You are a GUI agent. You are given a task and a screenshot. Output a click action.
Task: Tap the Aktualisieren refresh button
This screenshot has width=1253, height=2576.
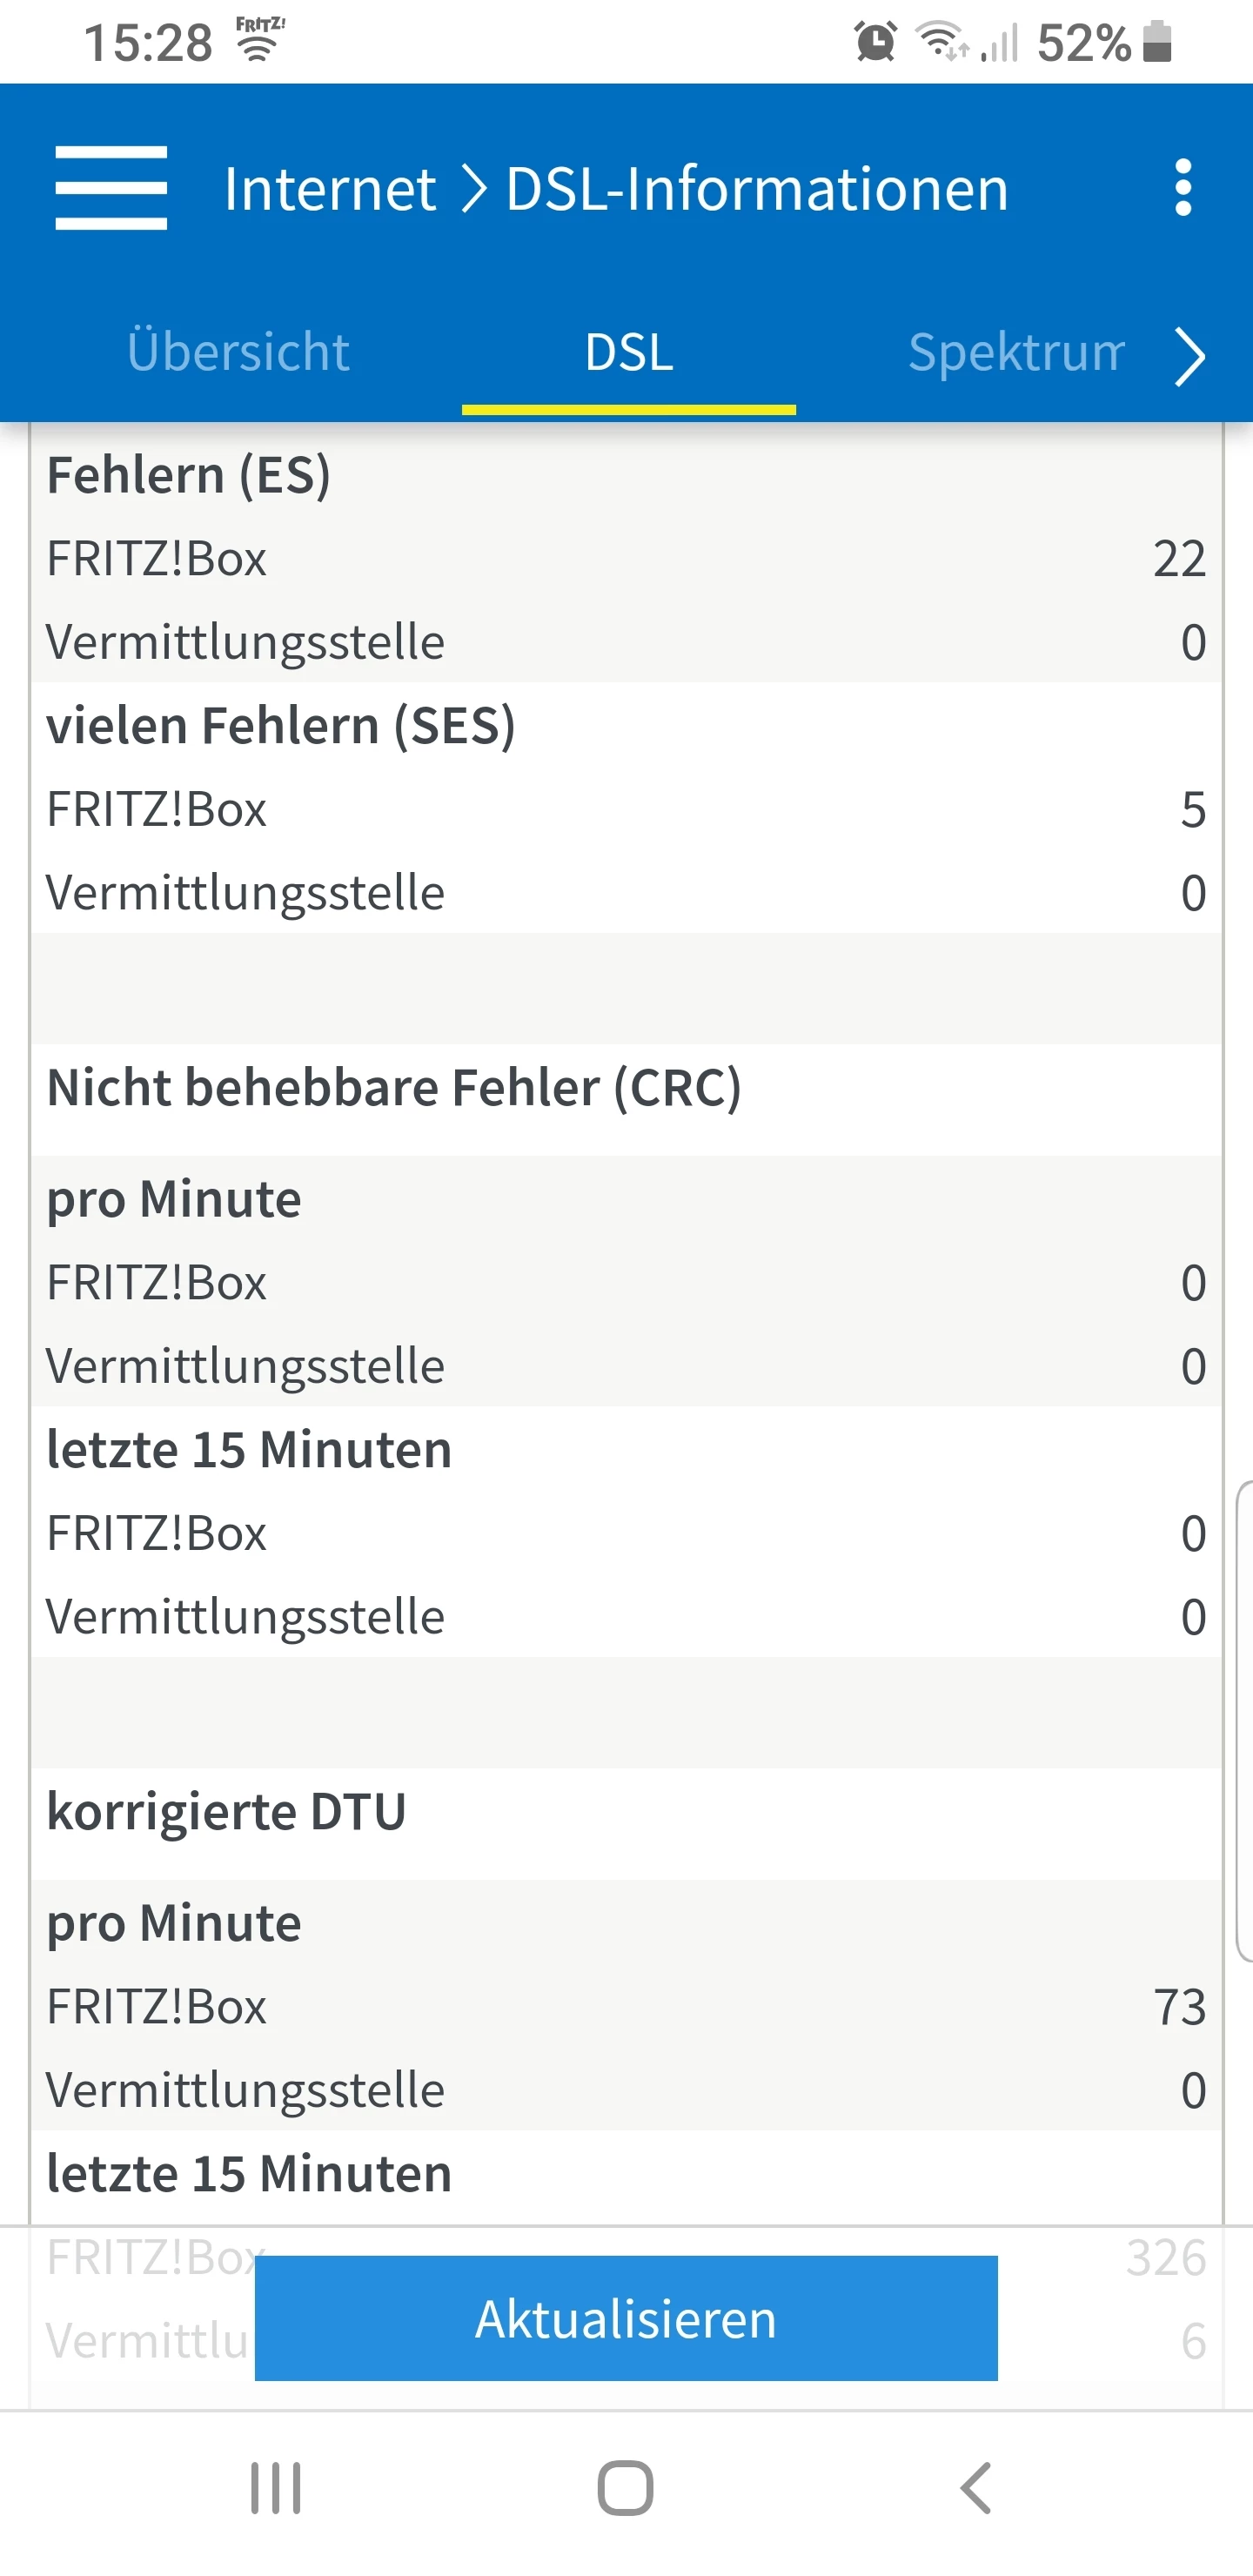[626, 2319]
